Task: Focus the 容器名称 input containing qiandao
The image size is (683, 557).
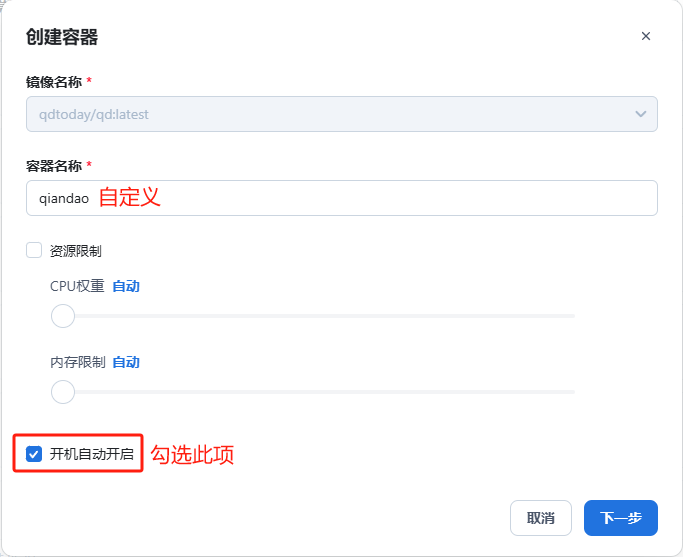Action: point(342,198)
